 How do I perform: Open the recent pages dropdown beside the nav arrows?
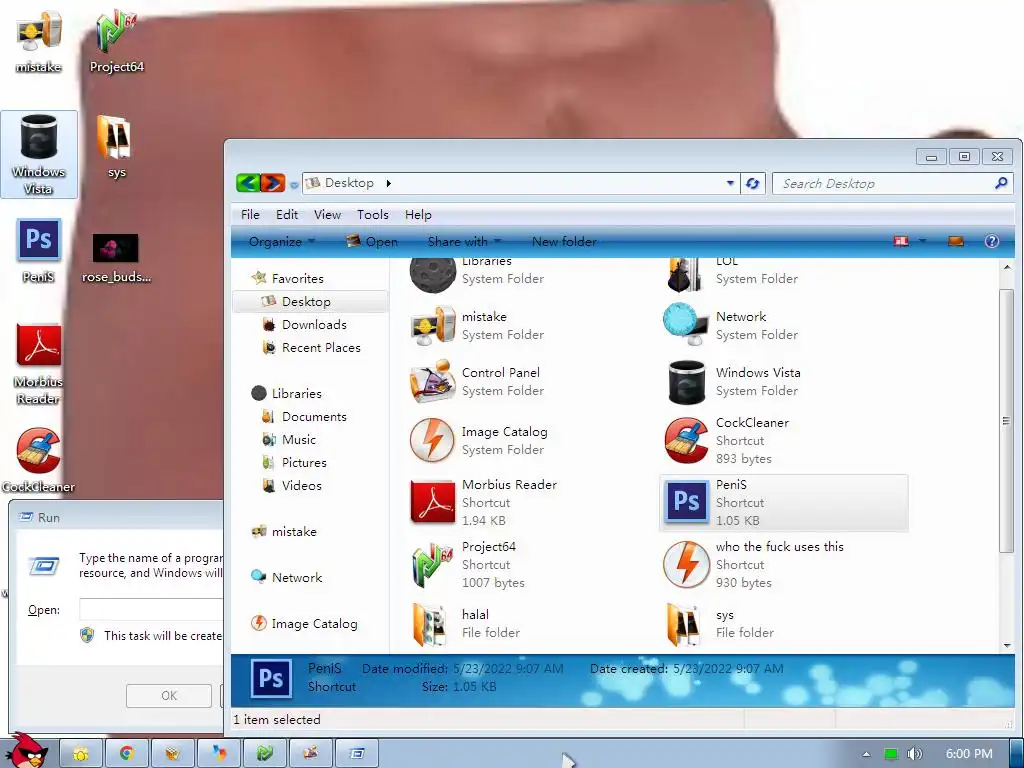(294, 185)
